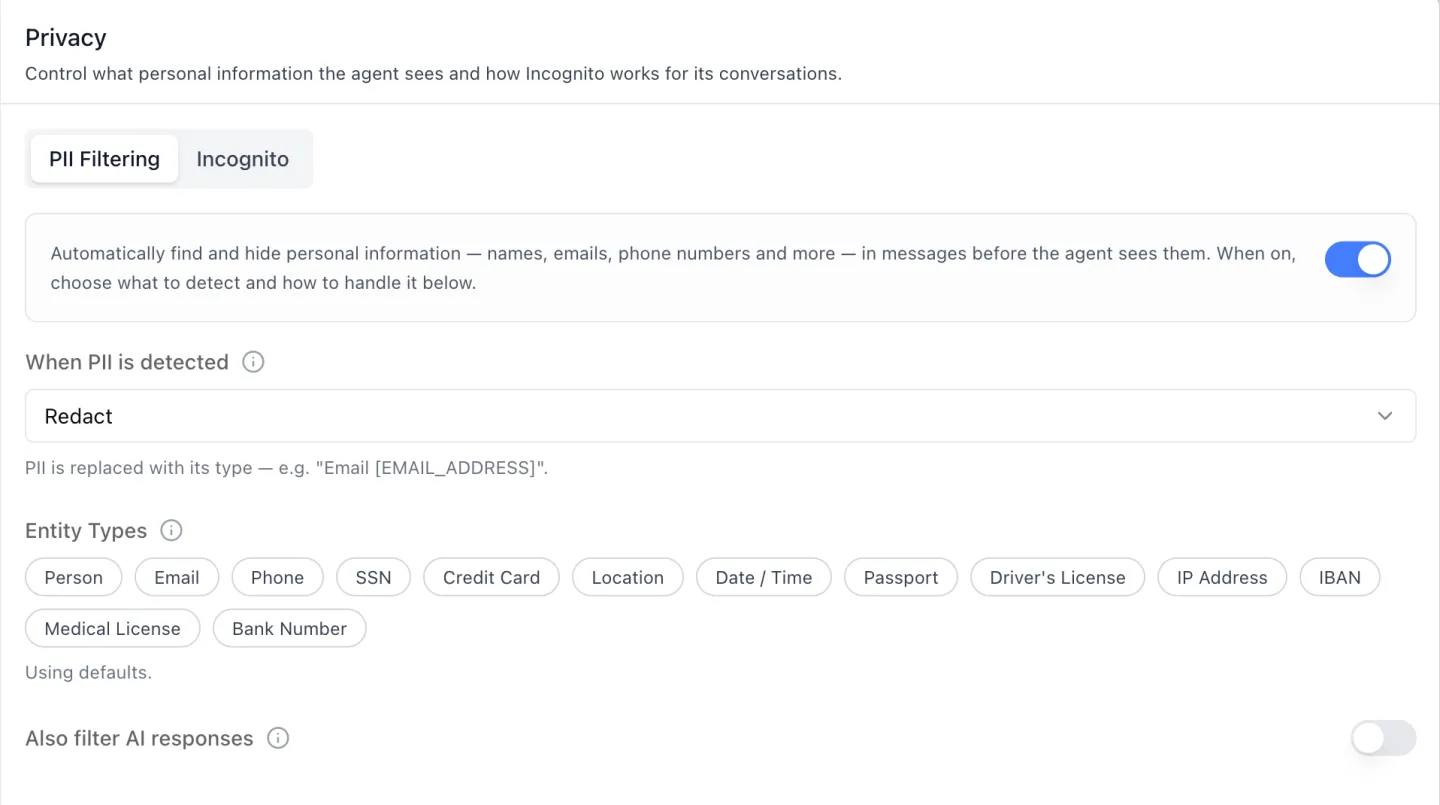1440x805 pixels.
Task: Select the IBAN entity chip
Action: tap(1340, 577)
